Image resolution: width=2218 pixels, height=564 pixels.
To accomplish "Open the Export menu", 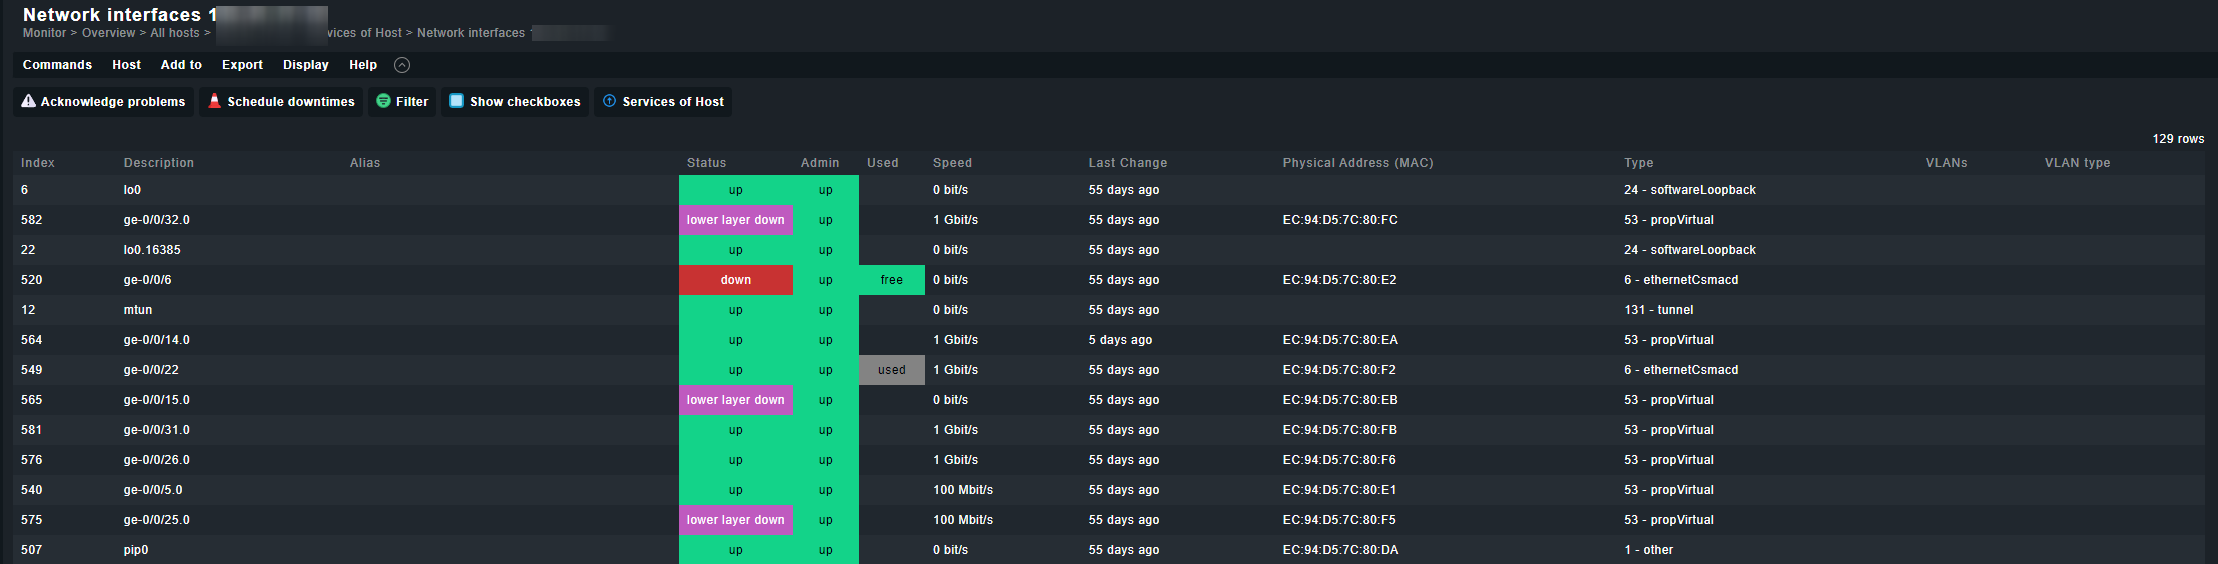I will point(242,65).
